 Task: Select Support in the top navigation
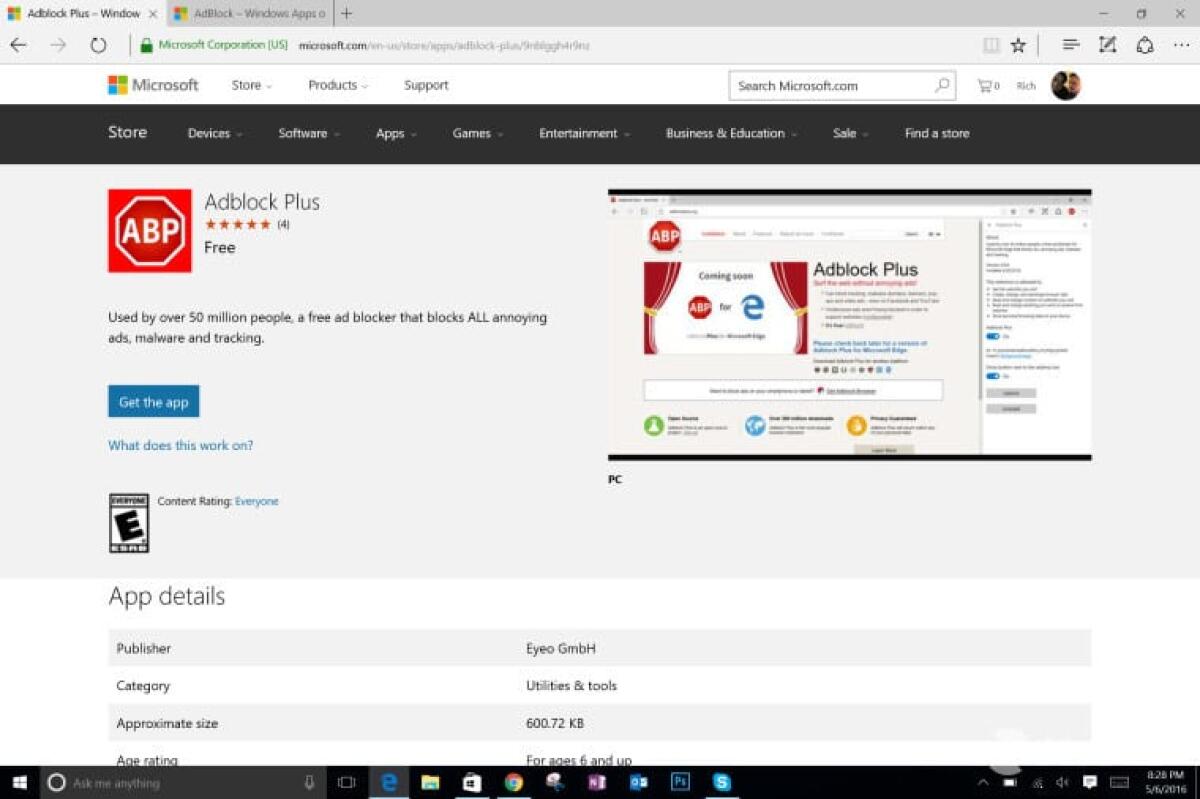click(x=426, y=85)
